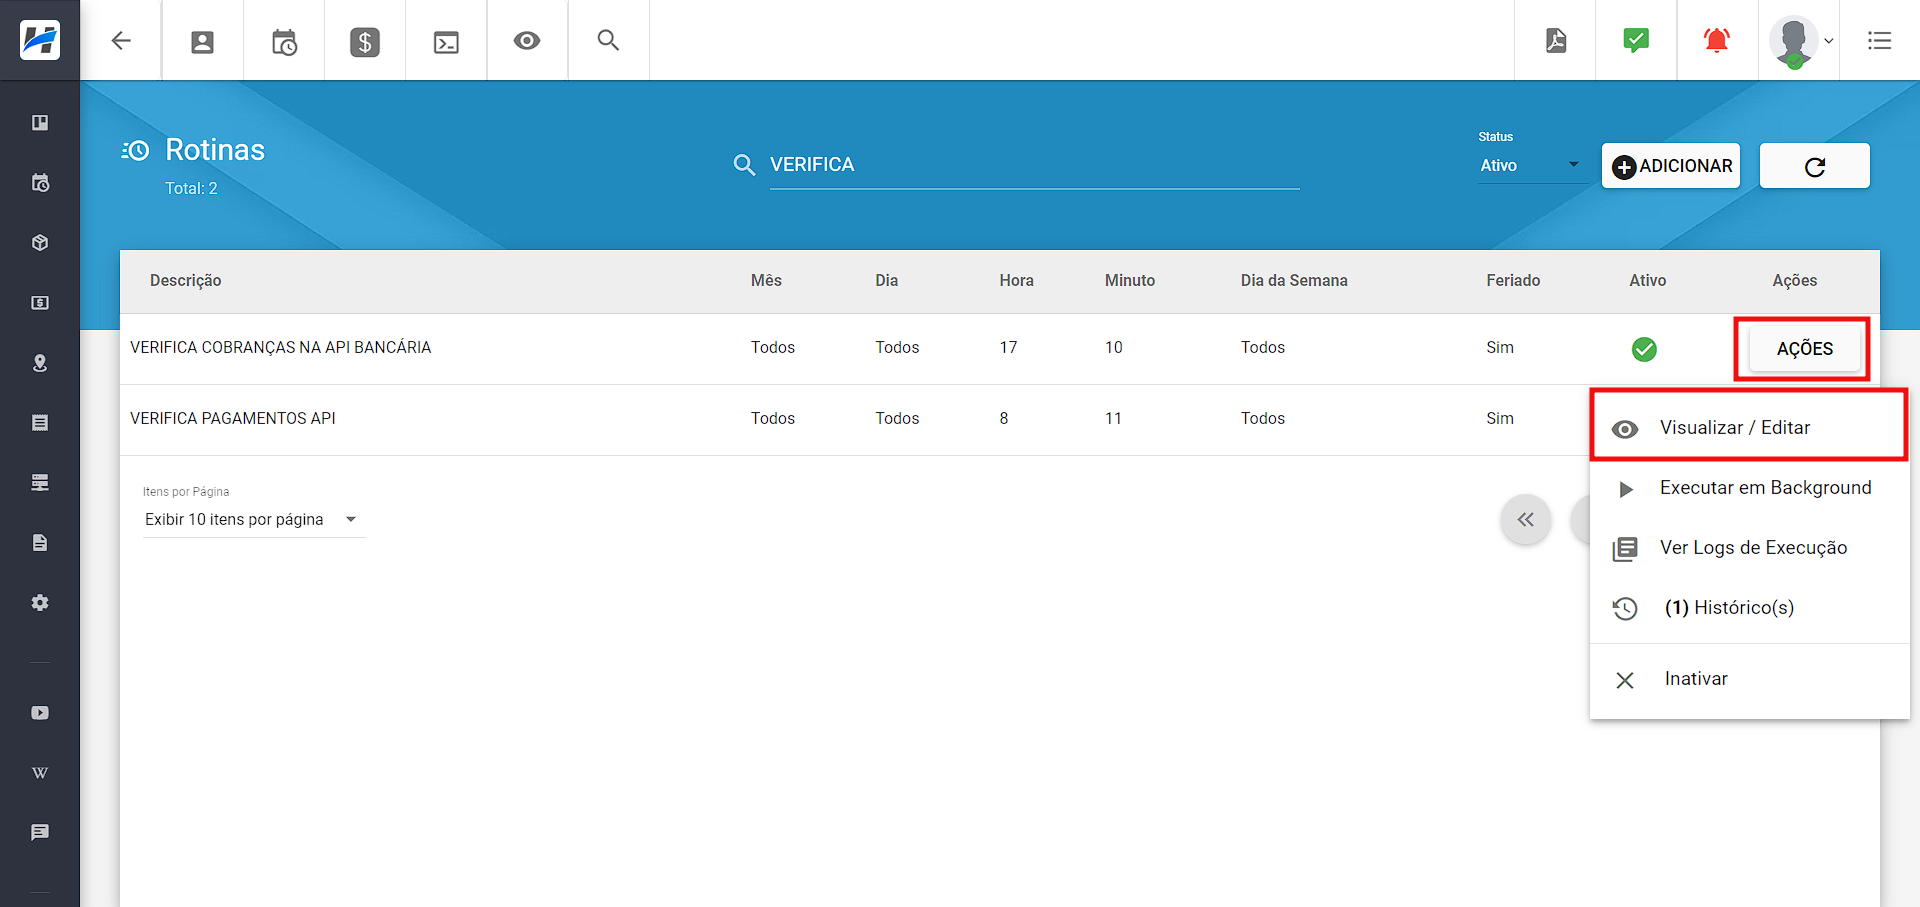Image resolution: width=1920 pixels, height=907 pixels.
Task: Open the calendar clock toolbar icon
Action: (x=284, y=42)
